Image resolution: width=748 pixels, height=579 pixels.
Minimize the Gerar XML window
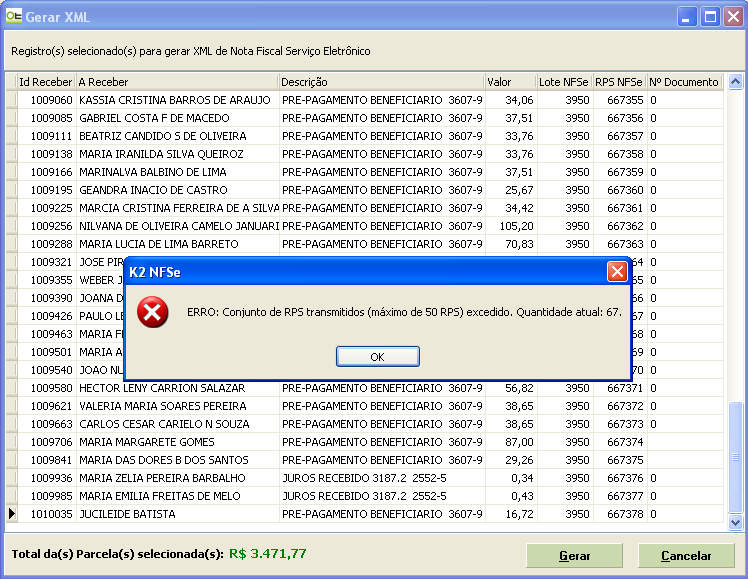coord(687,17)
